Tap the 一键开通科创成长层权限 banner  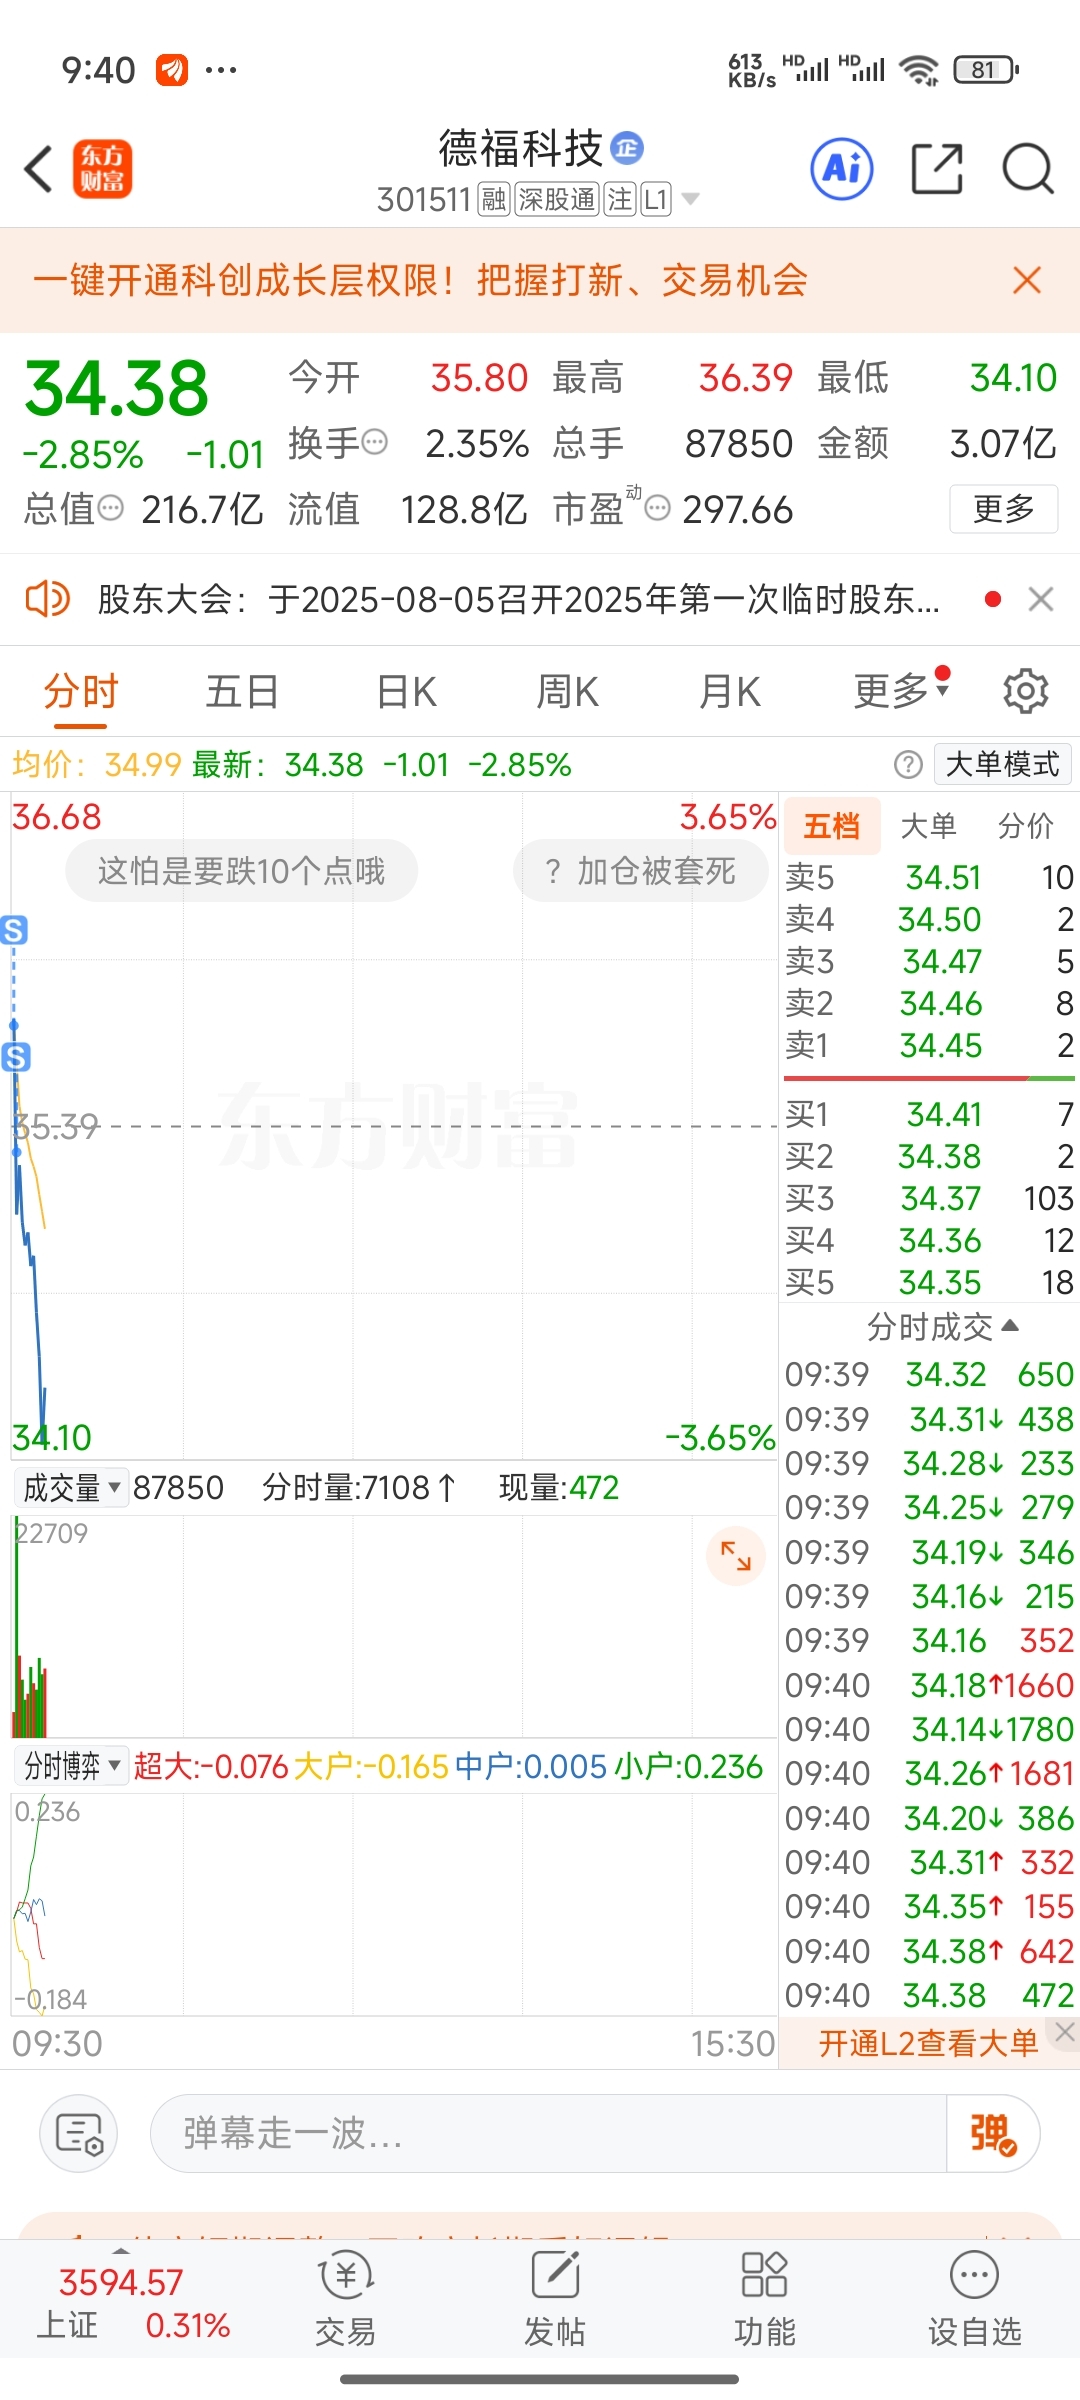point(420,280)
